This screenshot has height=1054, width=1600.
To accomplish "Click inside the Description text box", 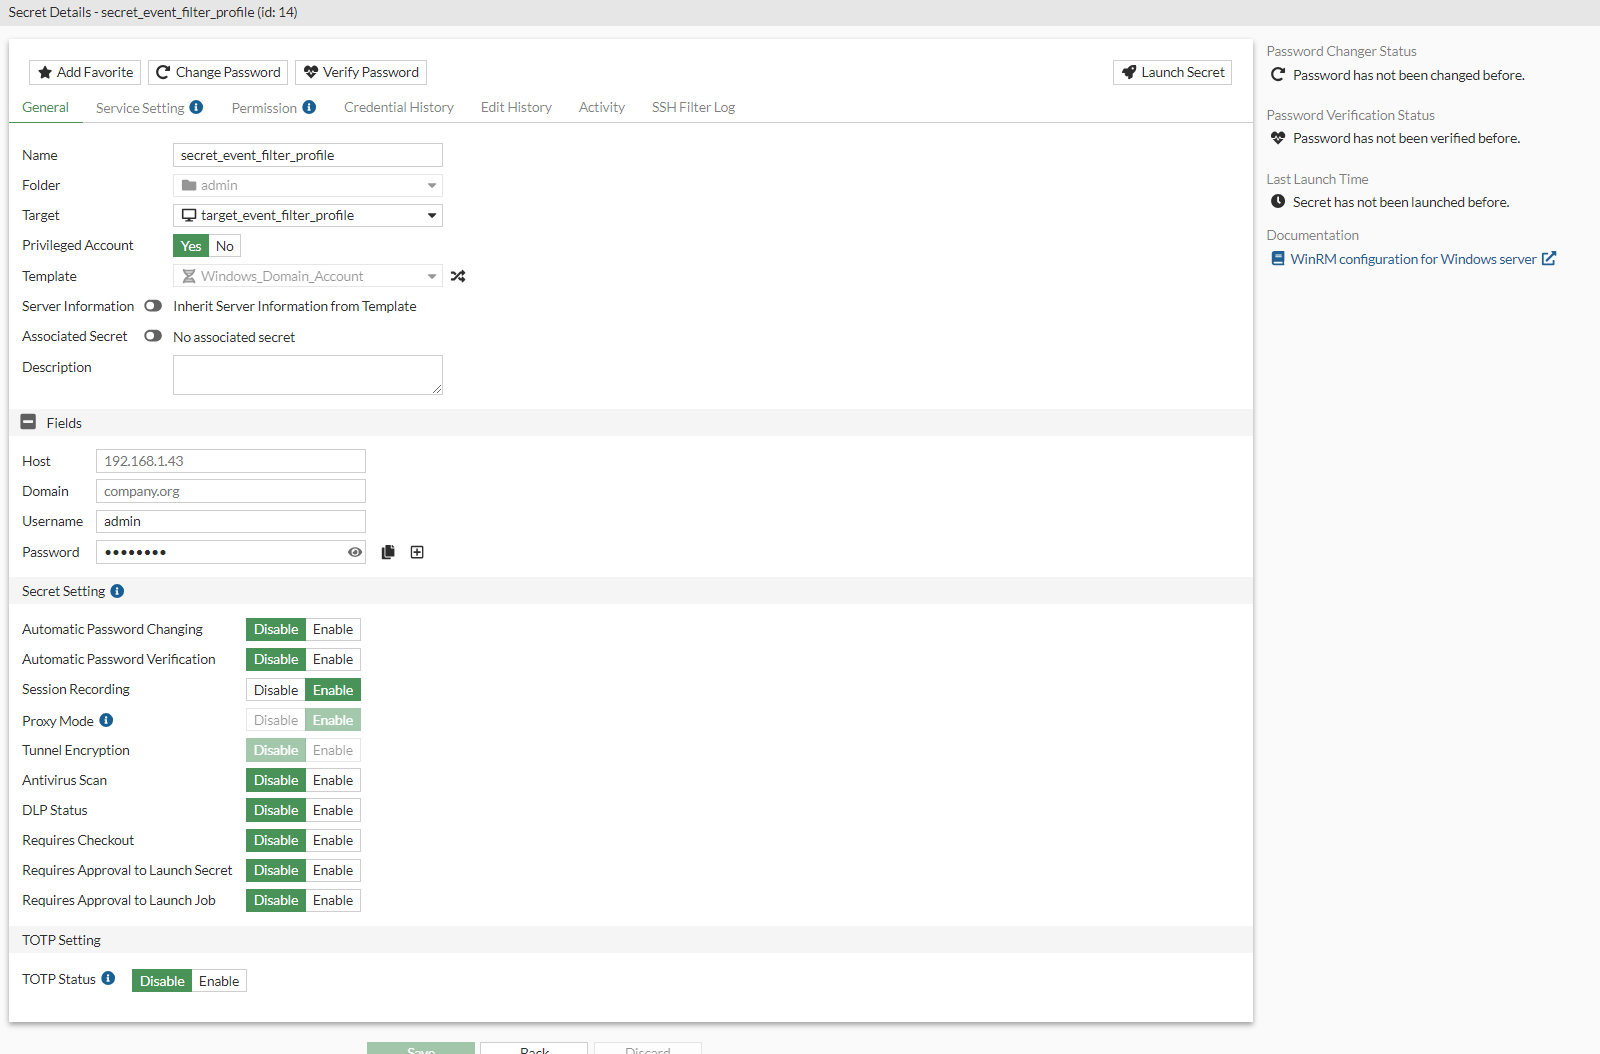I will (x=307, y=374).
